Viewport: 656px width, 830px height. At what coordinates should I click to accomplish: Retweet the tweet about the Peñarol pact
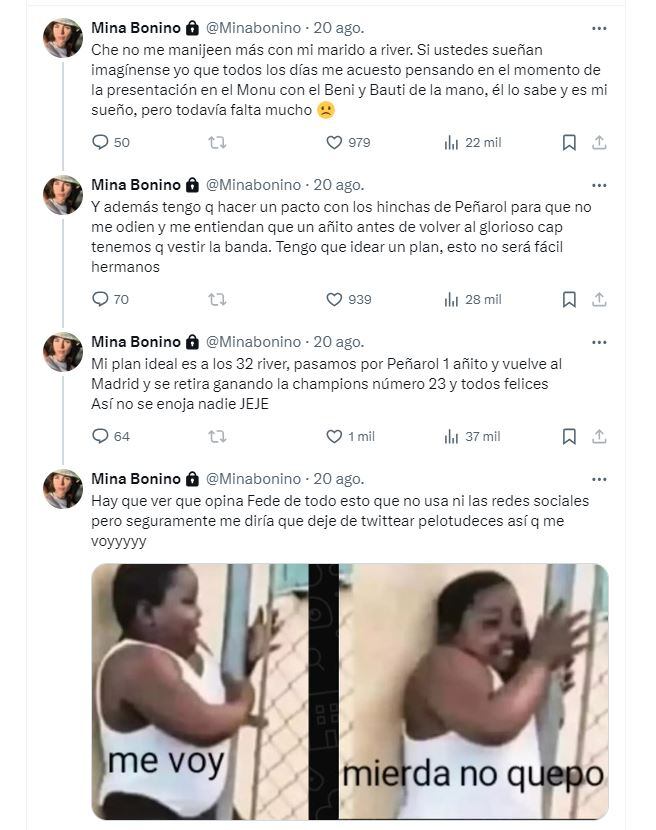pyautogui.click(x=216, y=299)
